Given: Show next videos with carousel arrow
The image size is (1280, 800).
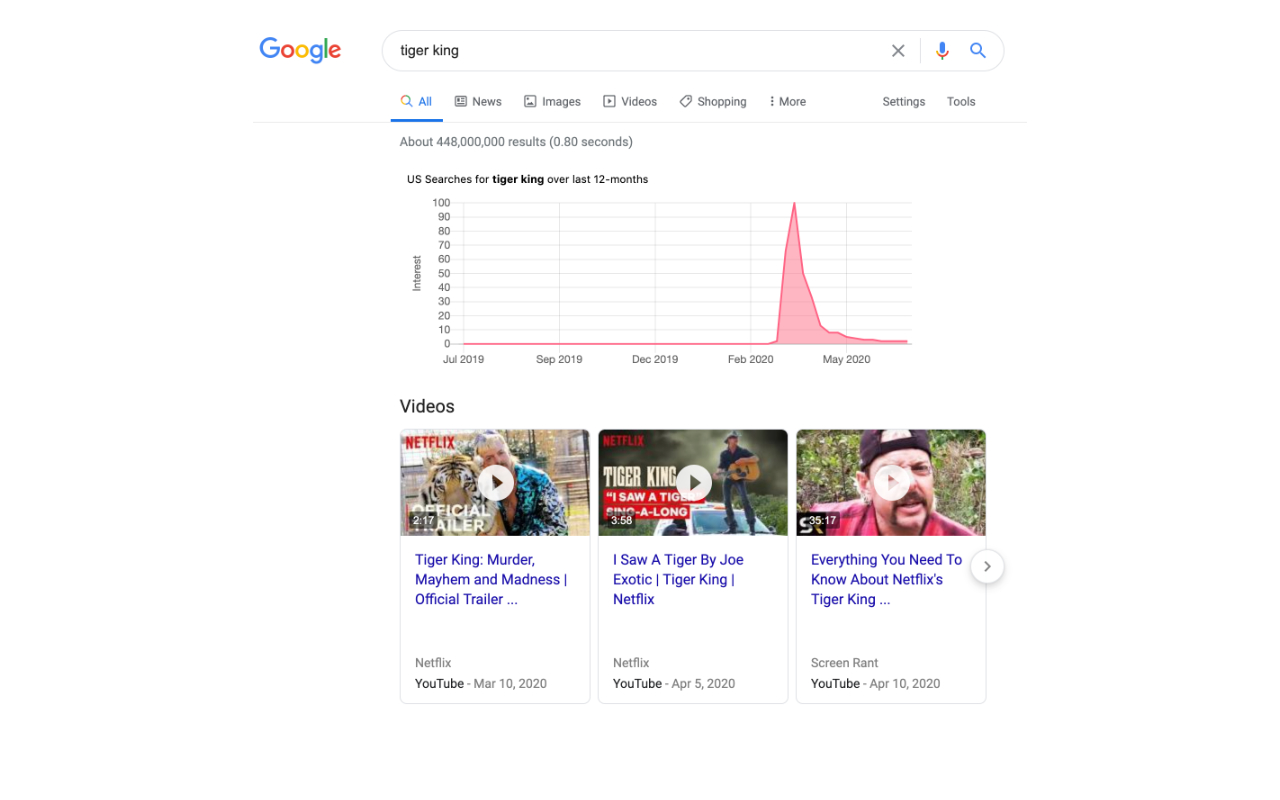Looking at the screenshot, I should click(987, 567).
